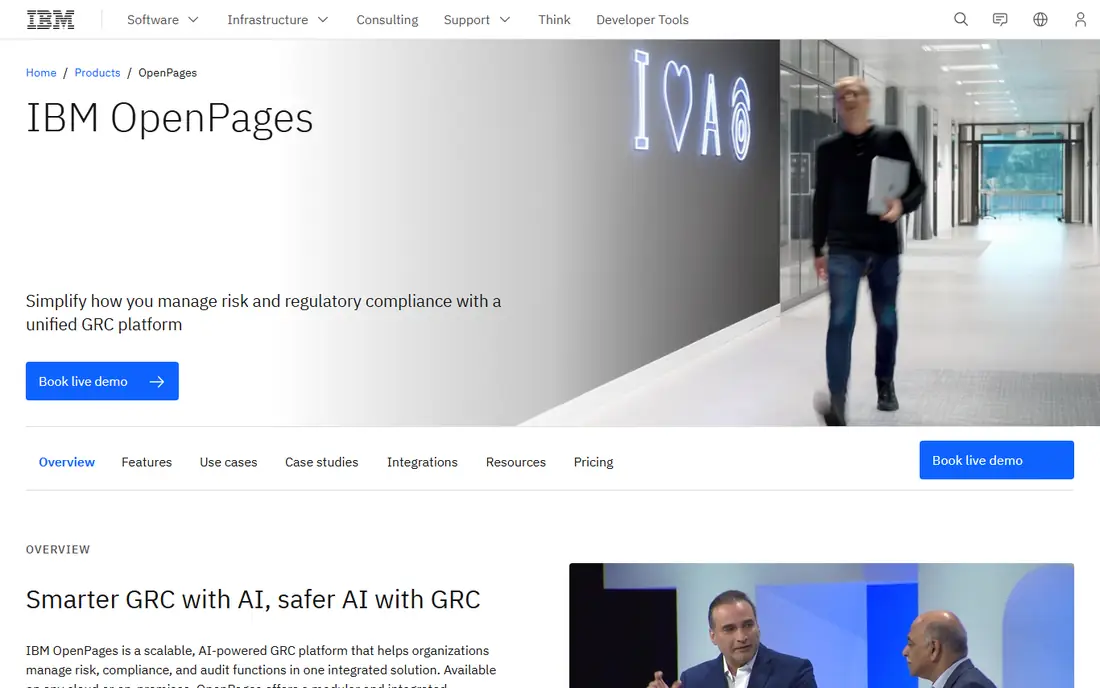Expand the Support dropdown menu

[x=477, y=20]
